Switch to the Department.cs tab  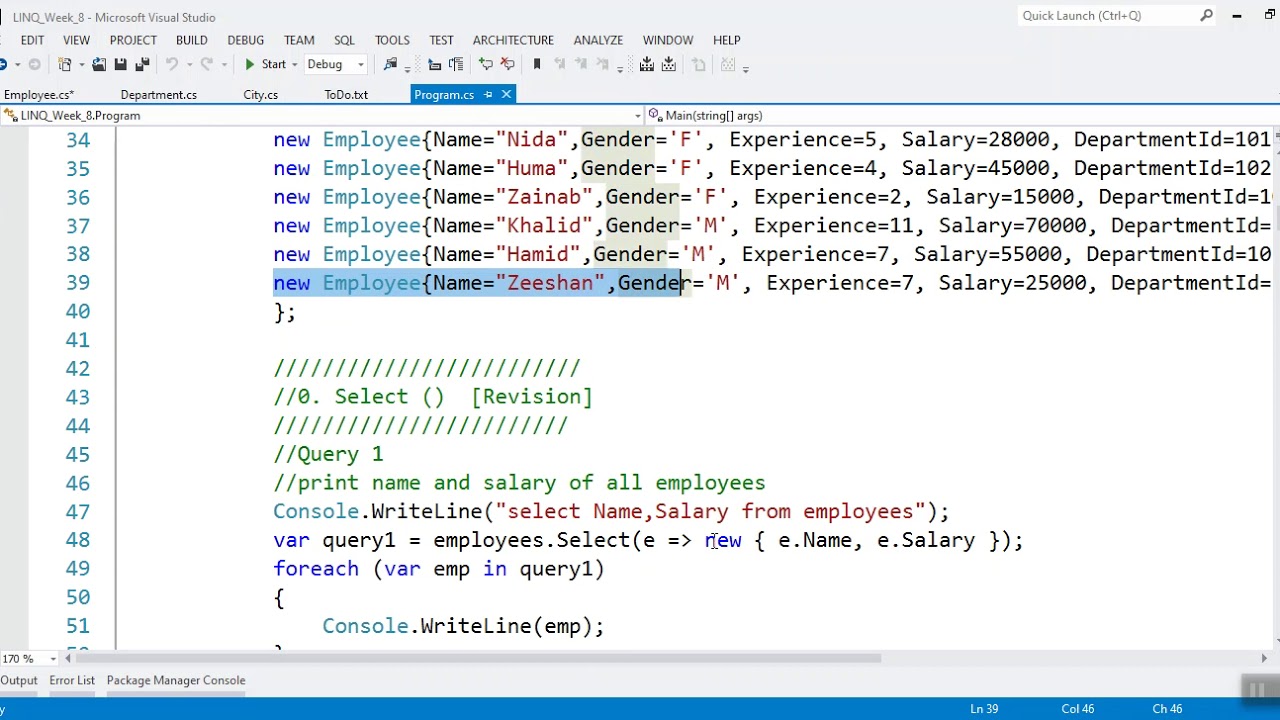(158, 95)
